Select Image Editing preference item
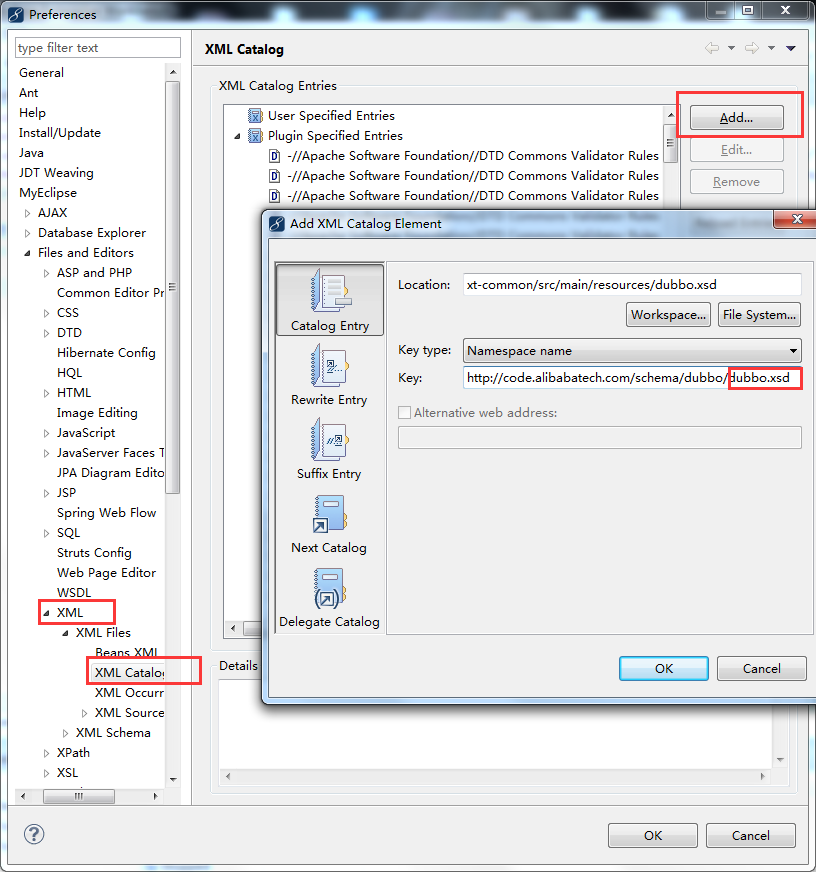This screenshot has width=816, height=872. (97, 413)
